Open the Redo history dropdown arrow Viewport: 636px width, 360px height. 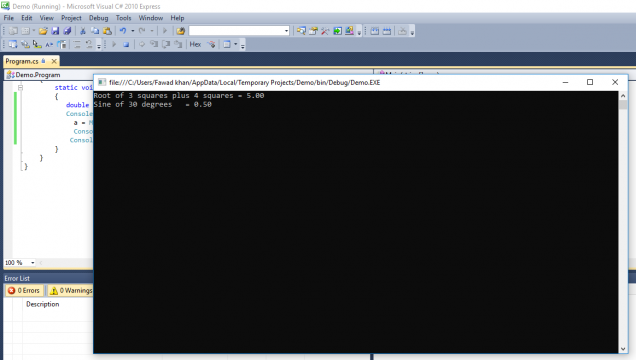point(152,31)
